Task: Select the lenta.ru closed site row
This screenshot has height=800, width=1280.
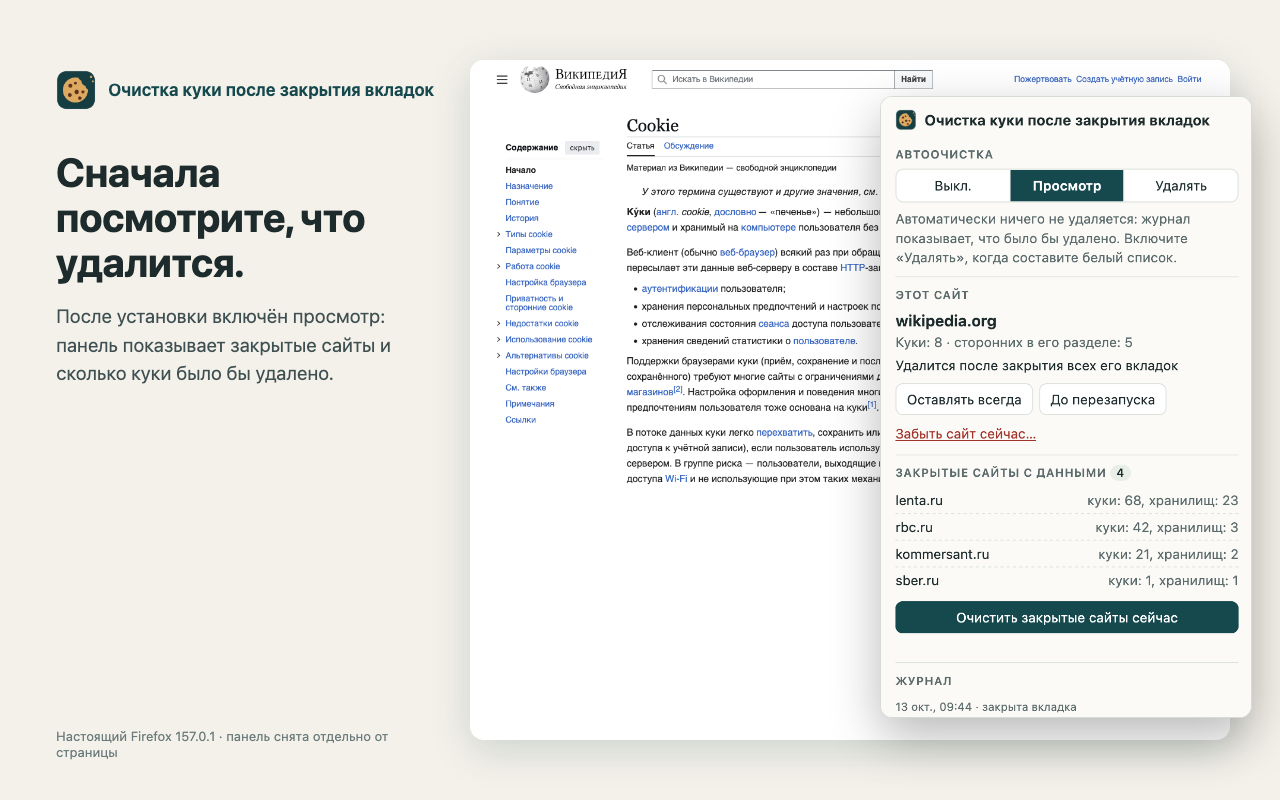Action: (x=1067, y=500)
